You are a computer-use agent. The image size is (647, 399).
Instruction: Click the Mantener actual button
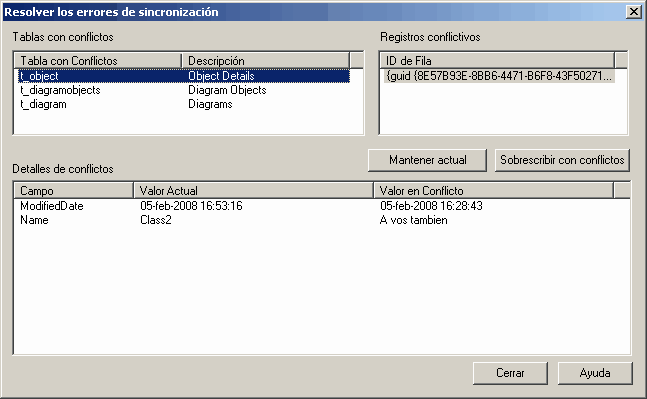[x=427, y=160]
